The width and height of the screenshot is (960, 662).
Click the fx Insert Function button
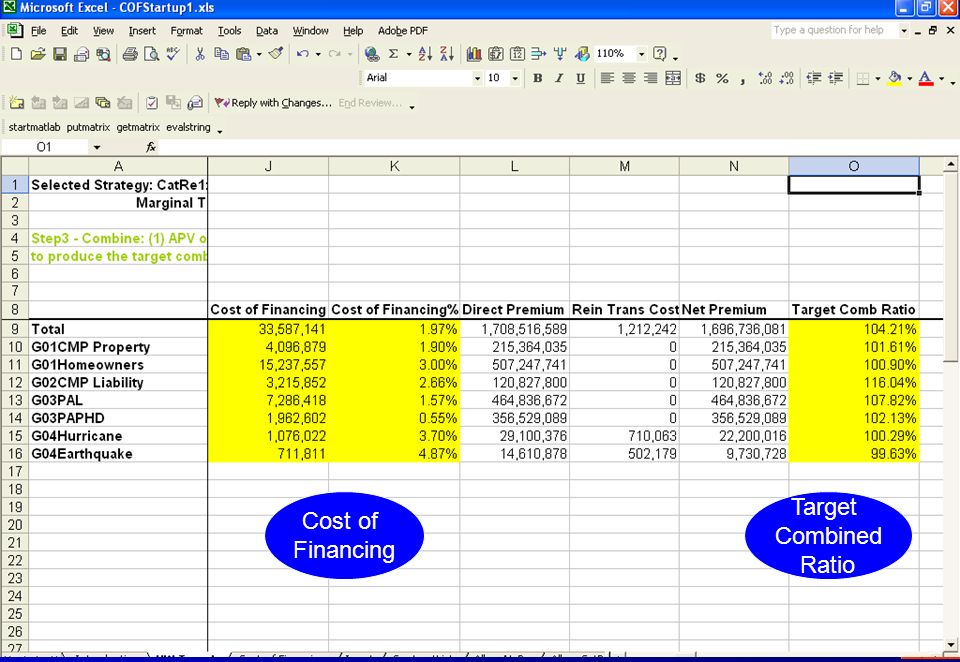[x=151, y=147]
